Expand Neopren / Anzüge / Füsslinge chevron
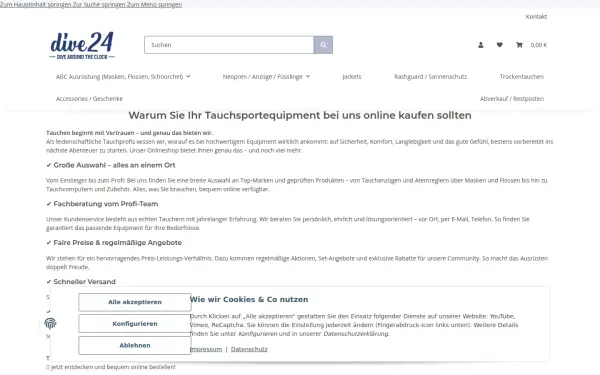 coord(308,77)
